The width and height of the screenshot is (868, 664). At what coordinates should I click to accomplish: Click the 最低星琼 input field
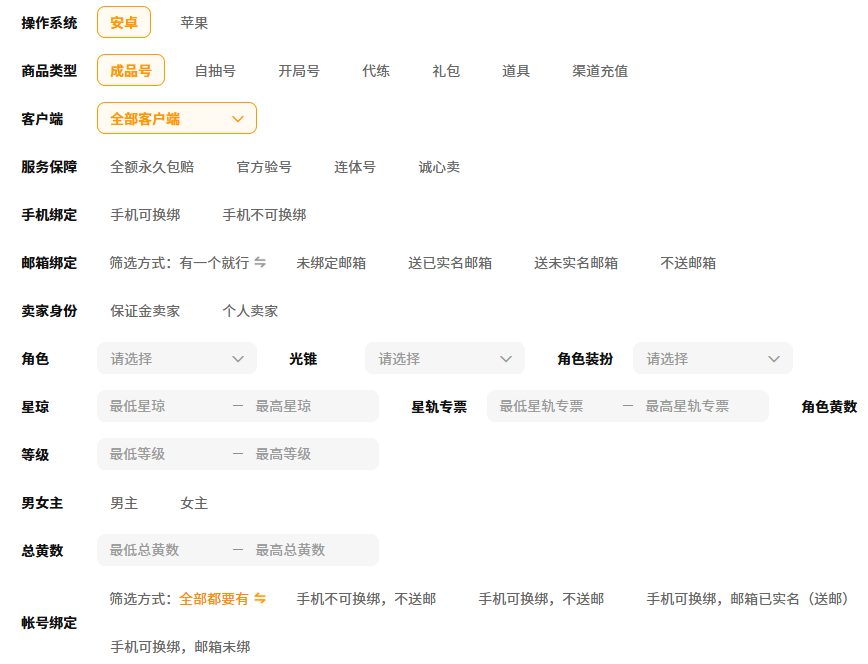coord(160,407)
